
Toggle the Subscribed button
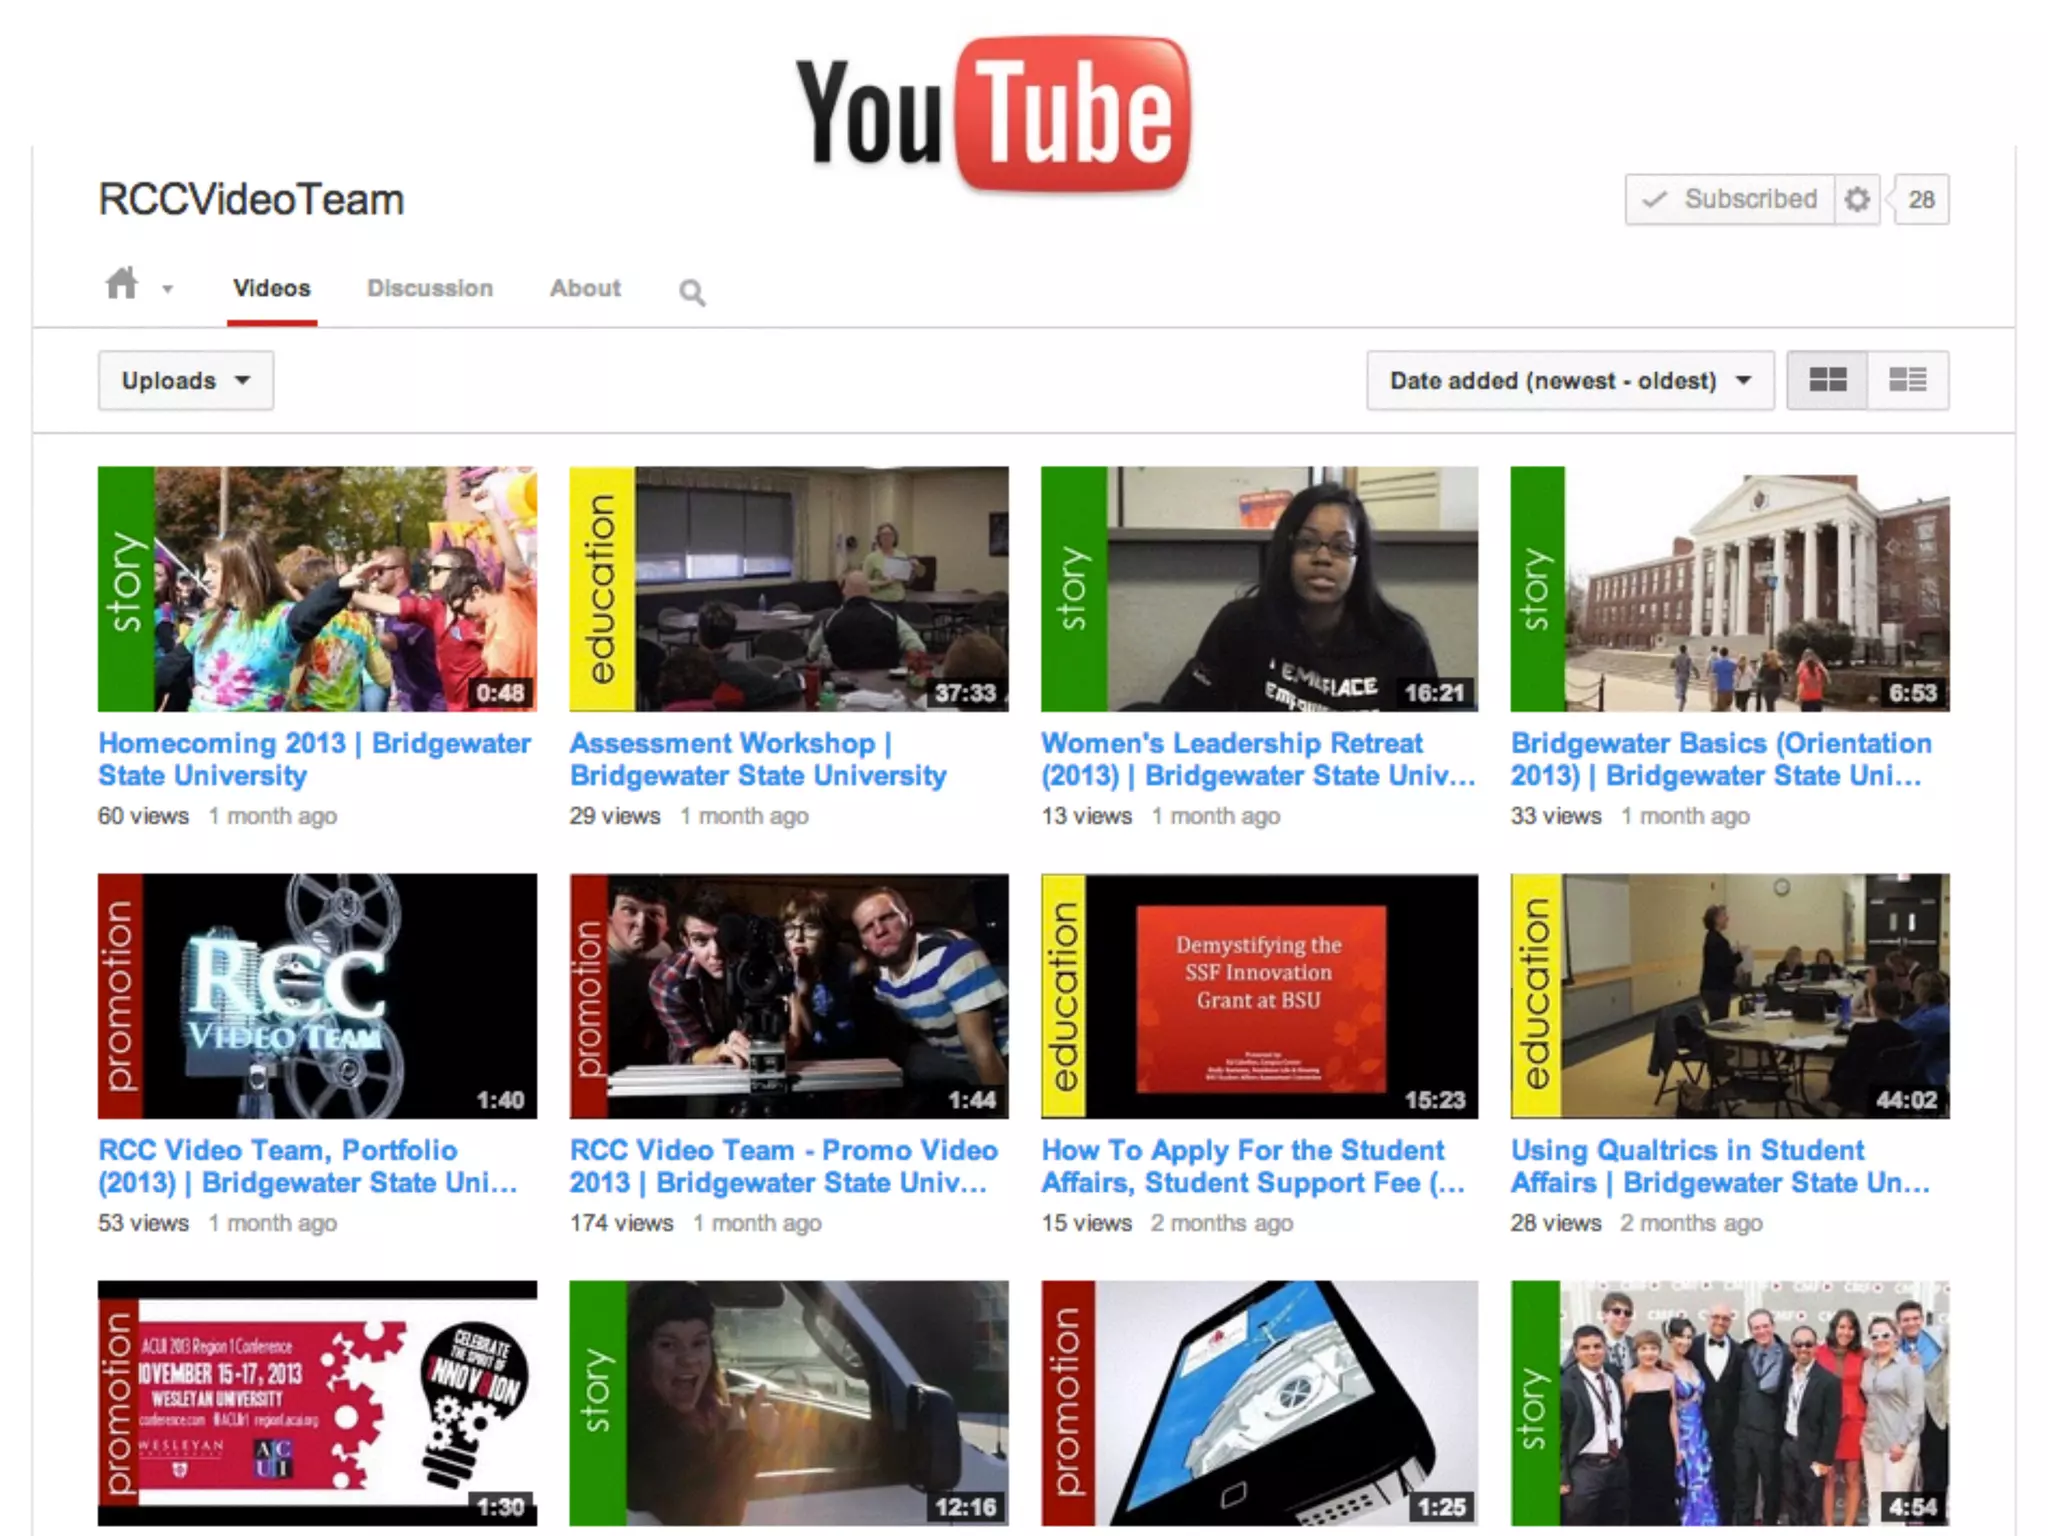pyautogui.click(x=1730, y=200)
